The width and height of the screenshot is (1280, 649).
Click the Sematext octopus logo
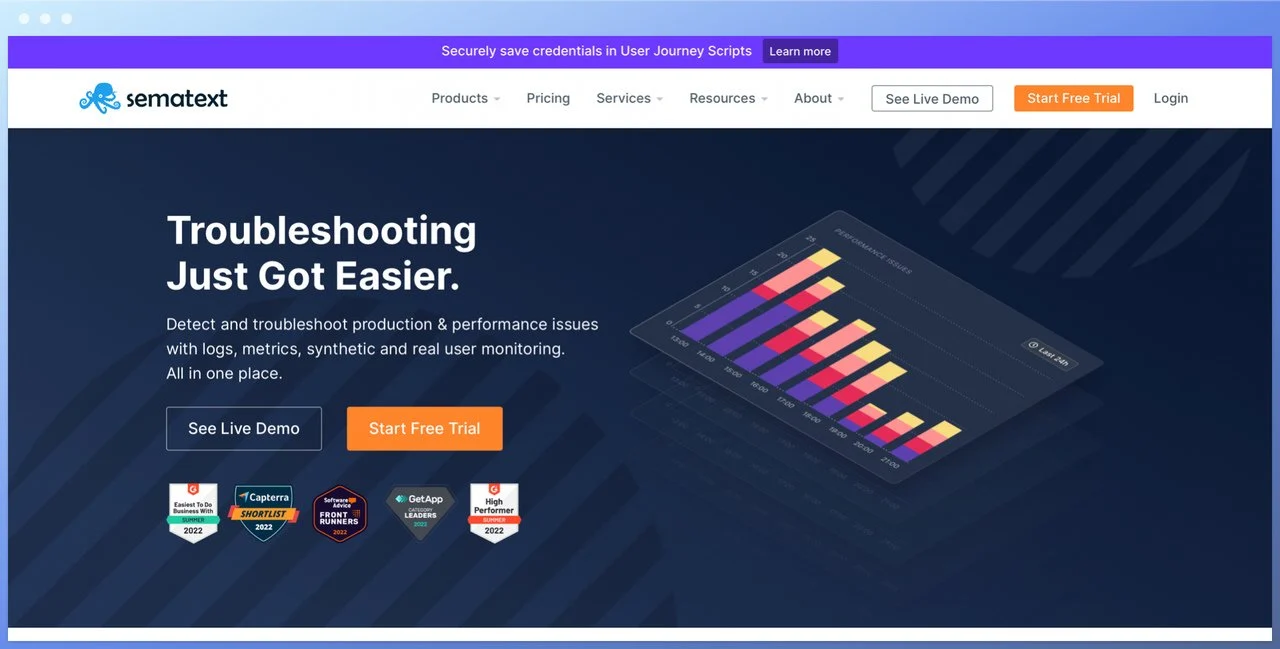click(x=99, y=97)
